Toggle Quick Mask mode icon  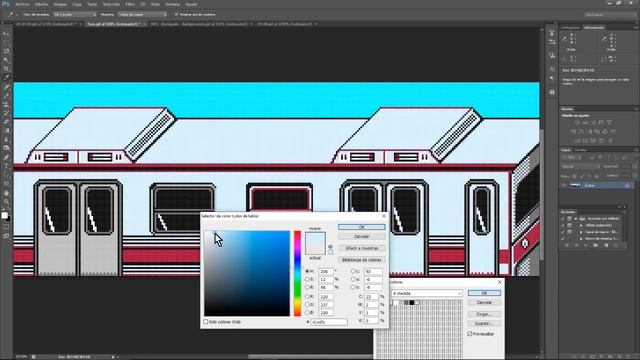pos(6,227)
